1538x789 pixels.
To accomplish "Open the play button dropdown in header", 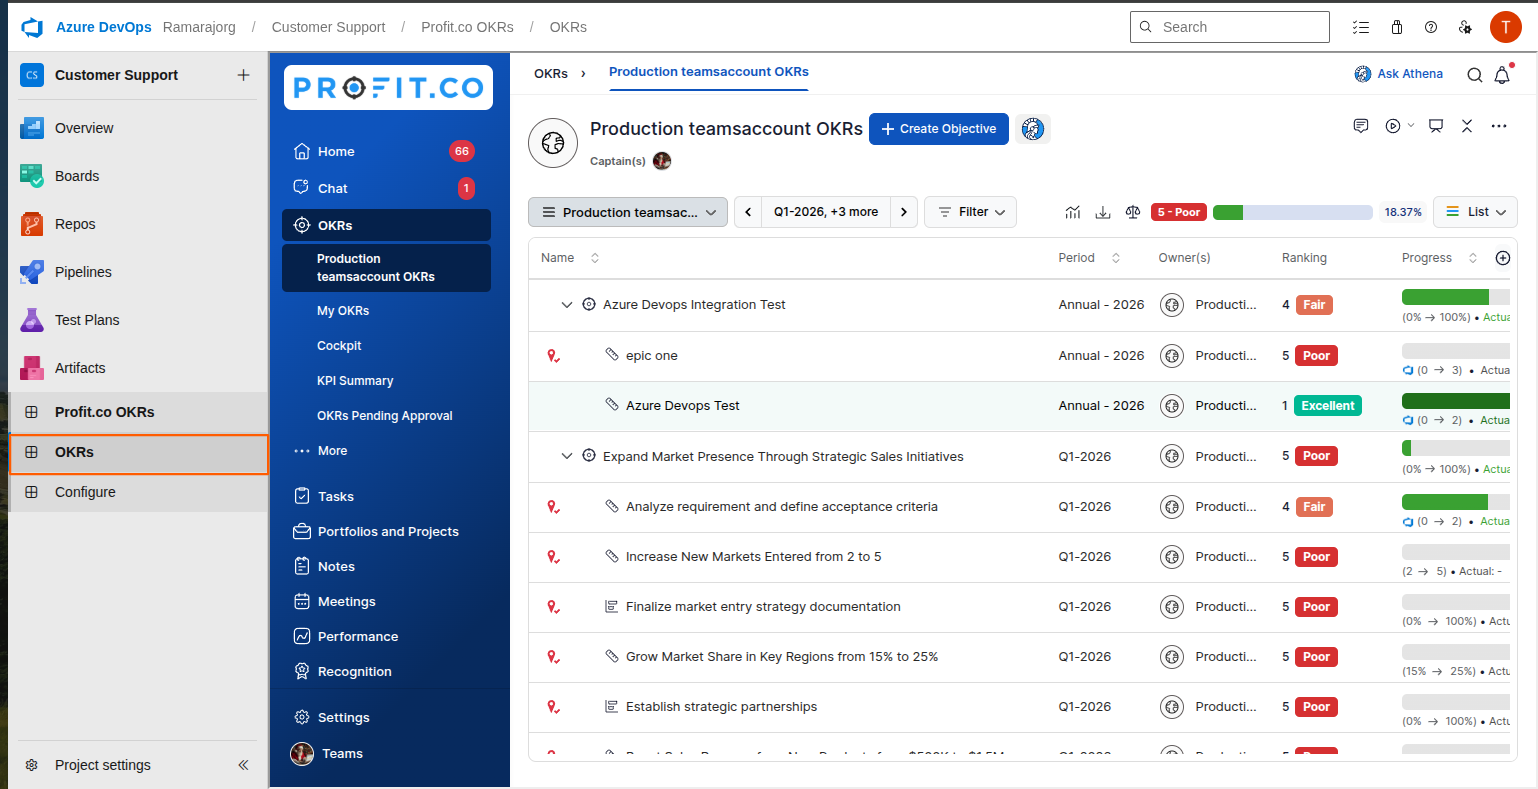I will click(1399, 126).
